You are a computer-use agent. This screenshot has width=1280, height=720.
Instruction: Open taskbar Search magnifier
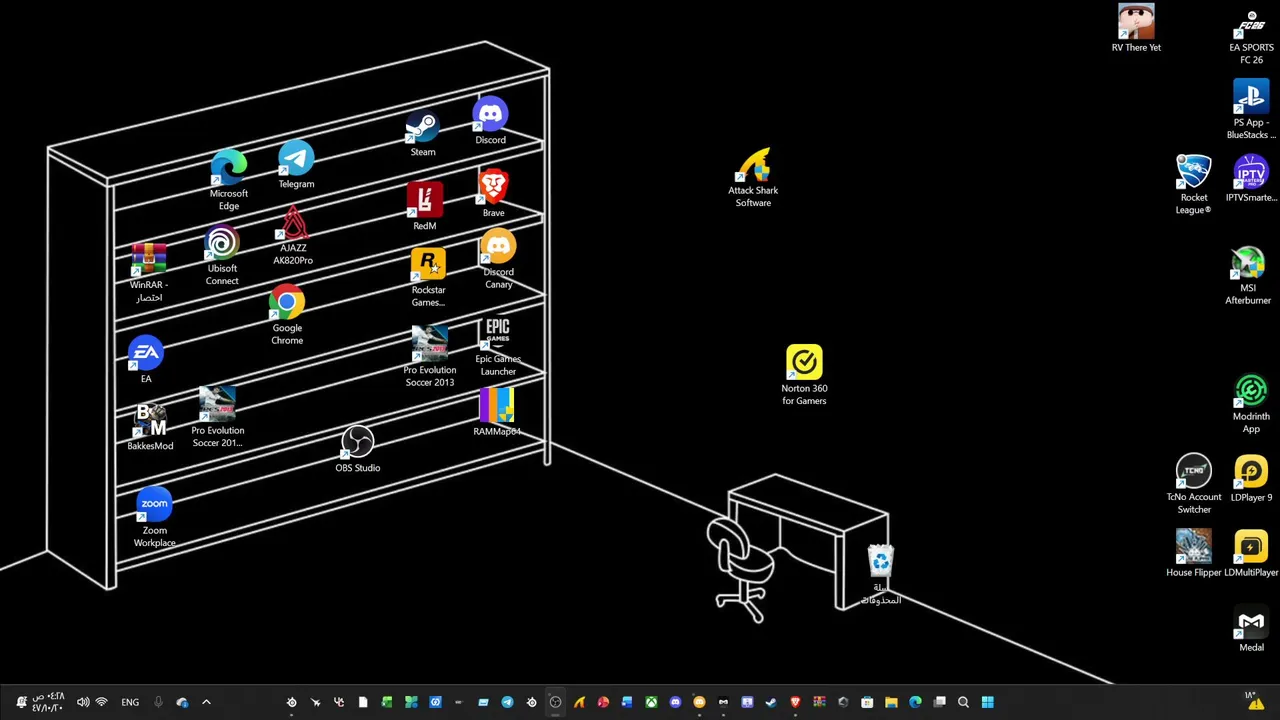click(x=963, y=702)
